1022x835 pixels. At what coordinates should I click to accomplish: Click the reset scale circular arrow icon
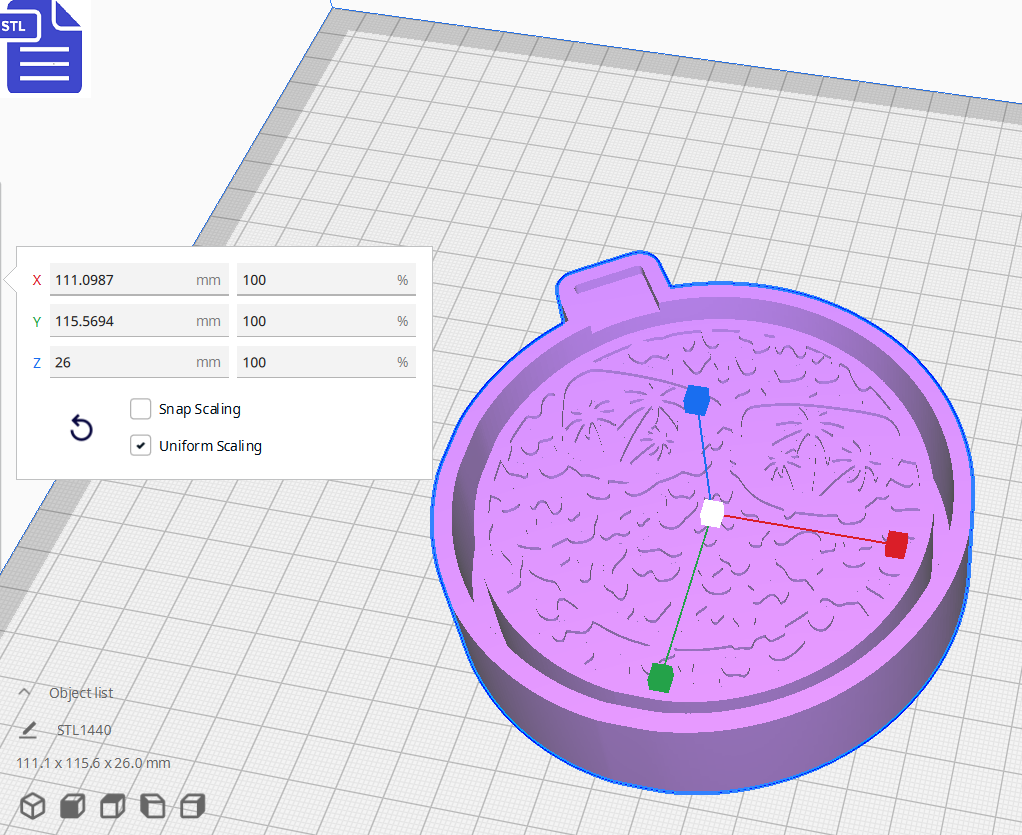[x=80, y=427]
